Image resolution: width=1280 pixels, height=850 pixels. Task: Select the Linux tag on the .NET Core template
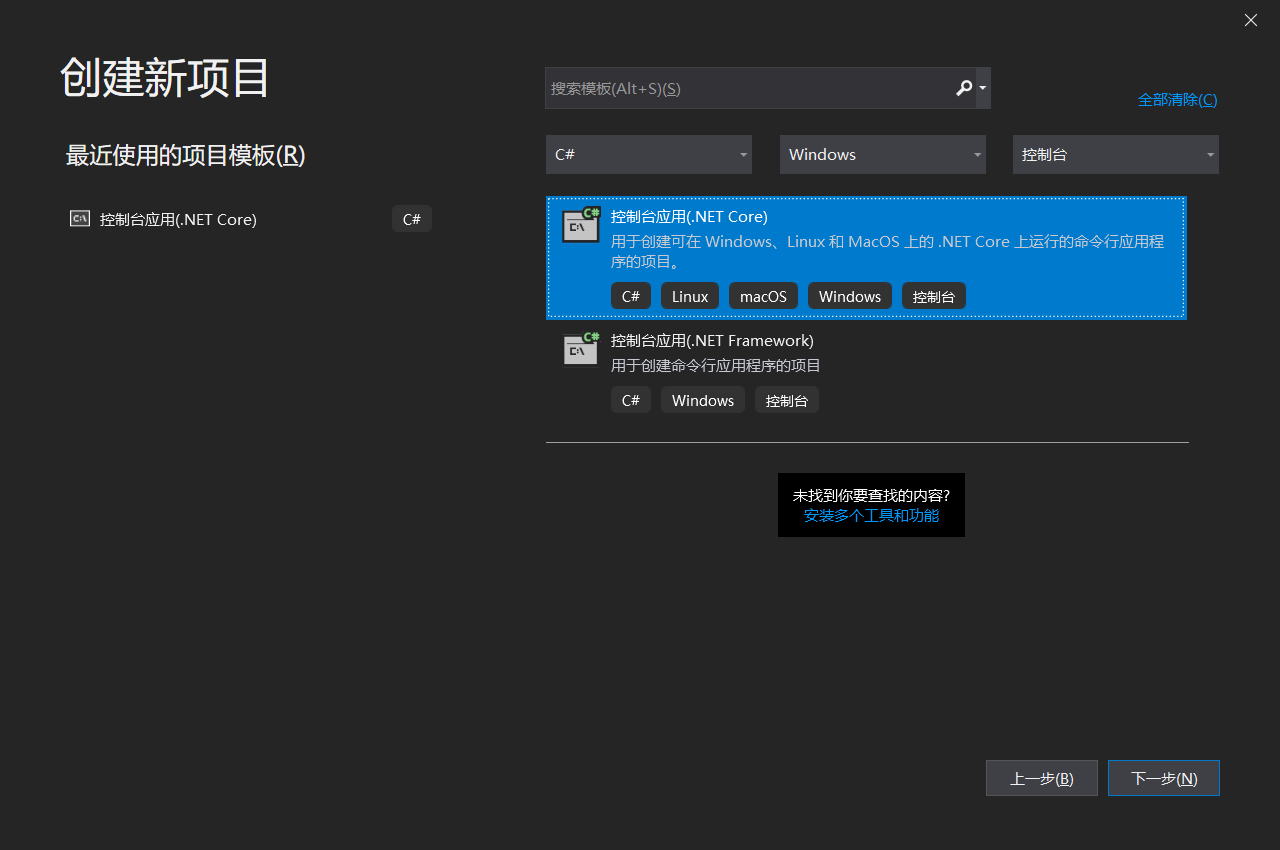pyautogui.click(x=689, y=295)
